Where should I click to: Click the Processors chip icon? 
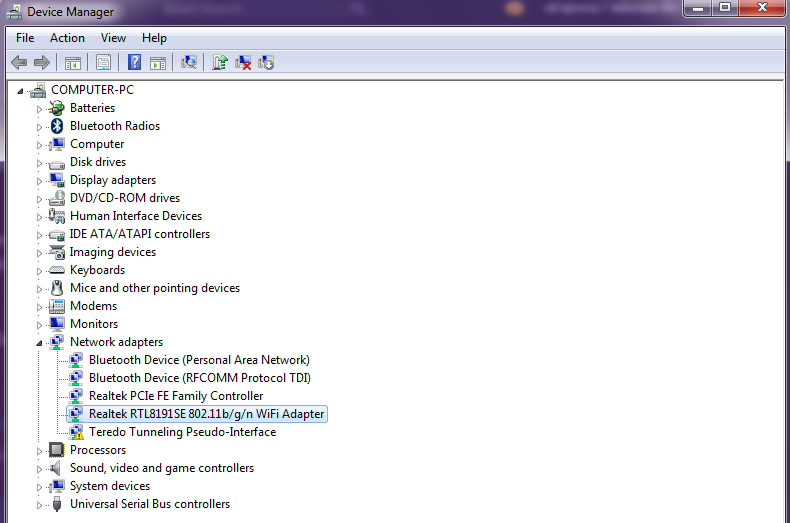[56, 449]
